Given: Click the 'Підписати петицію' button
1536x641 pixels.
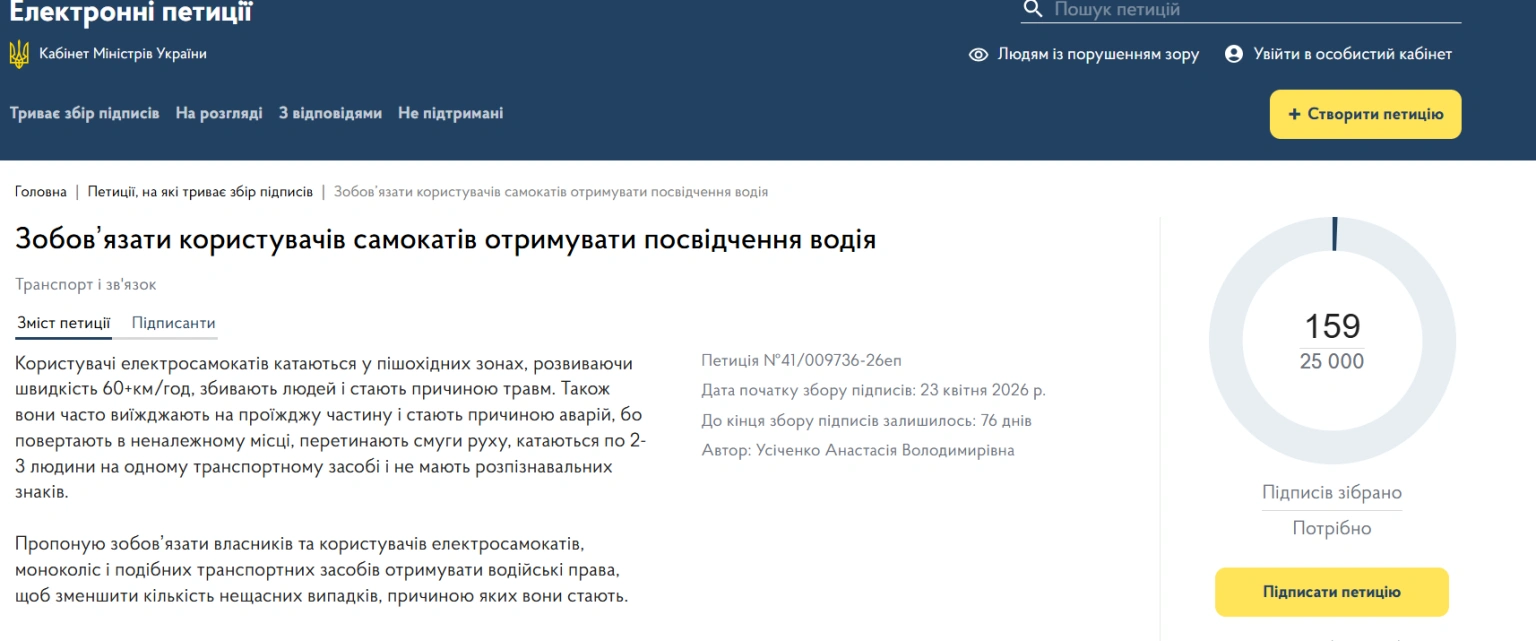Looking at the screenshot, I should tap(1332, 592).
